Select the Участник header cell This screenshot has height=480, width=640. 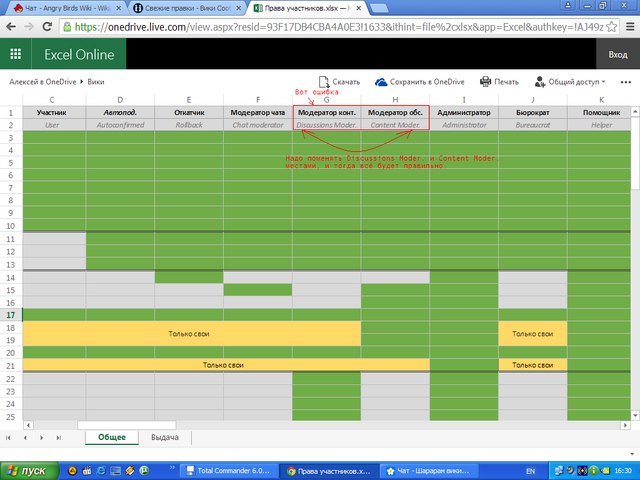(52, 113)
